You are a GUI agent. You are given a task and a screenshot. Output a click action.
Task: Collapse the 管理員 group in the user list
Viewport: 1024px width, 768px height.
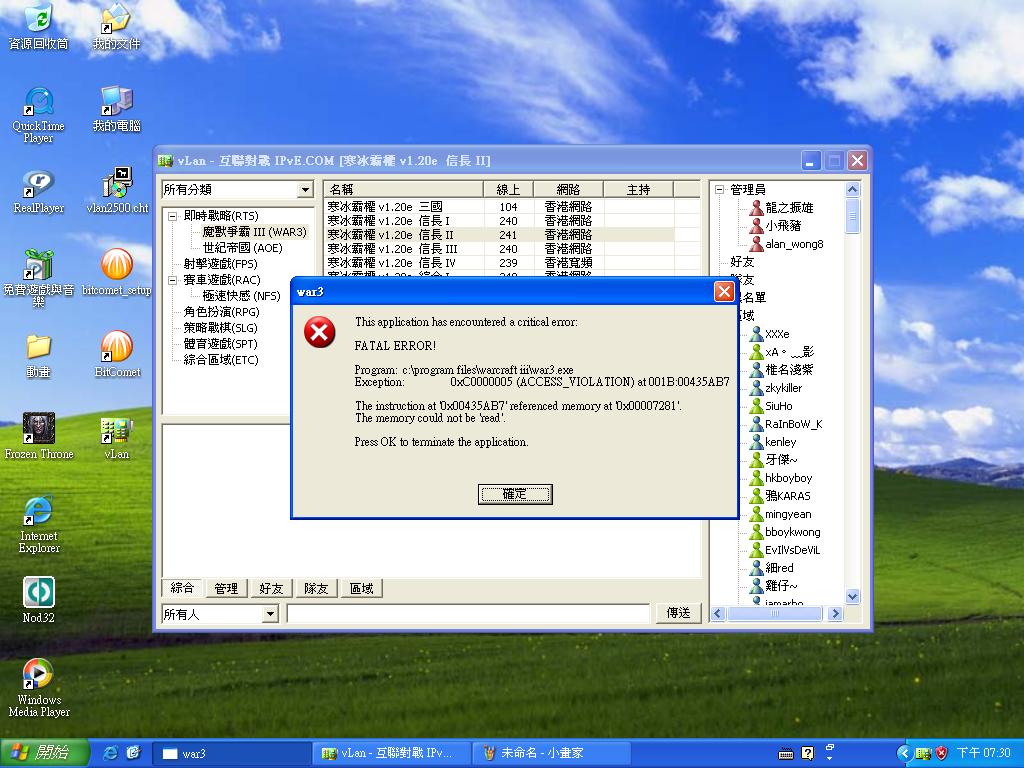720,190
